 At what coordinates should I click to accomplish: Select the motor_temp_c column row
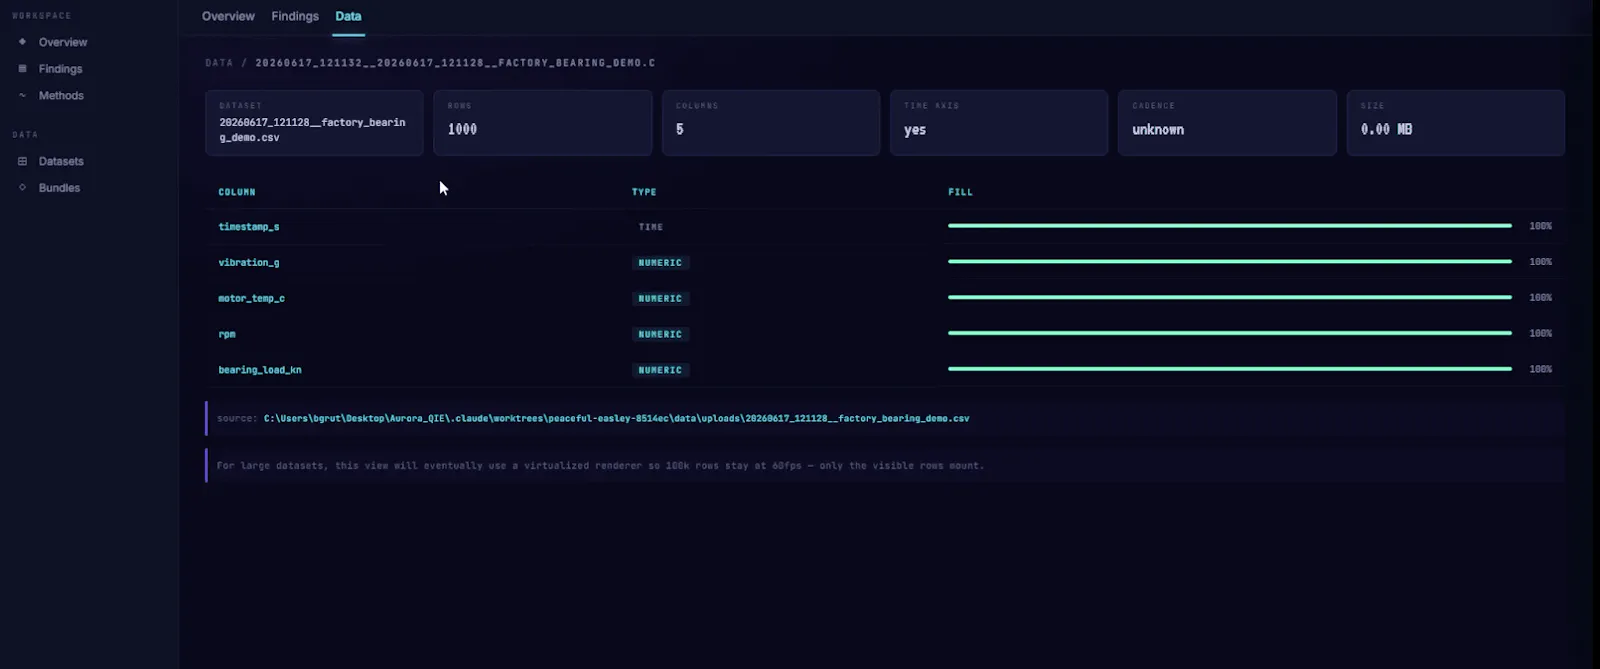tap(885, 298)
